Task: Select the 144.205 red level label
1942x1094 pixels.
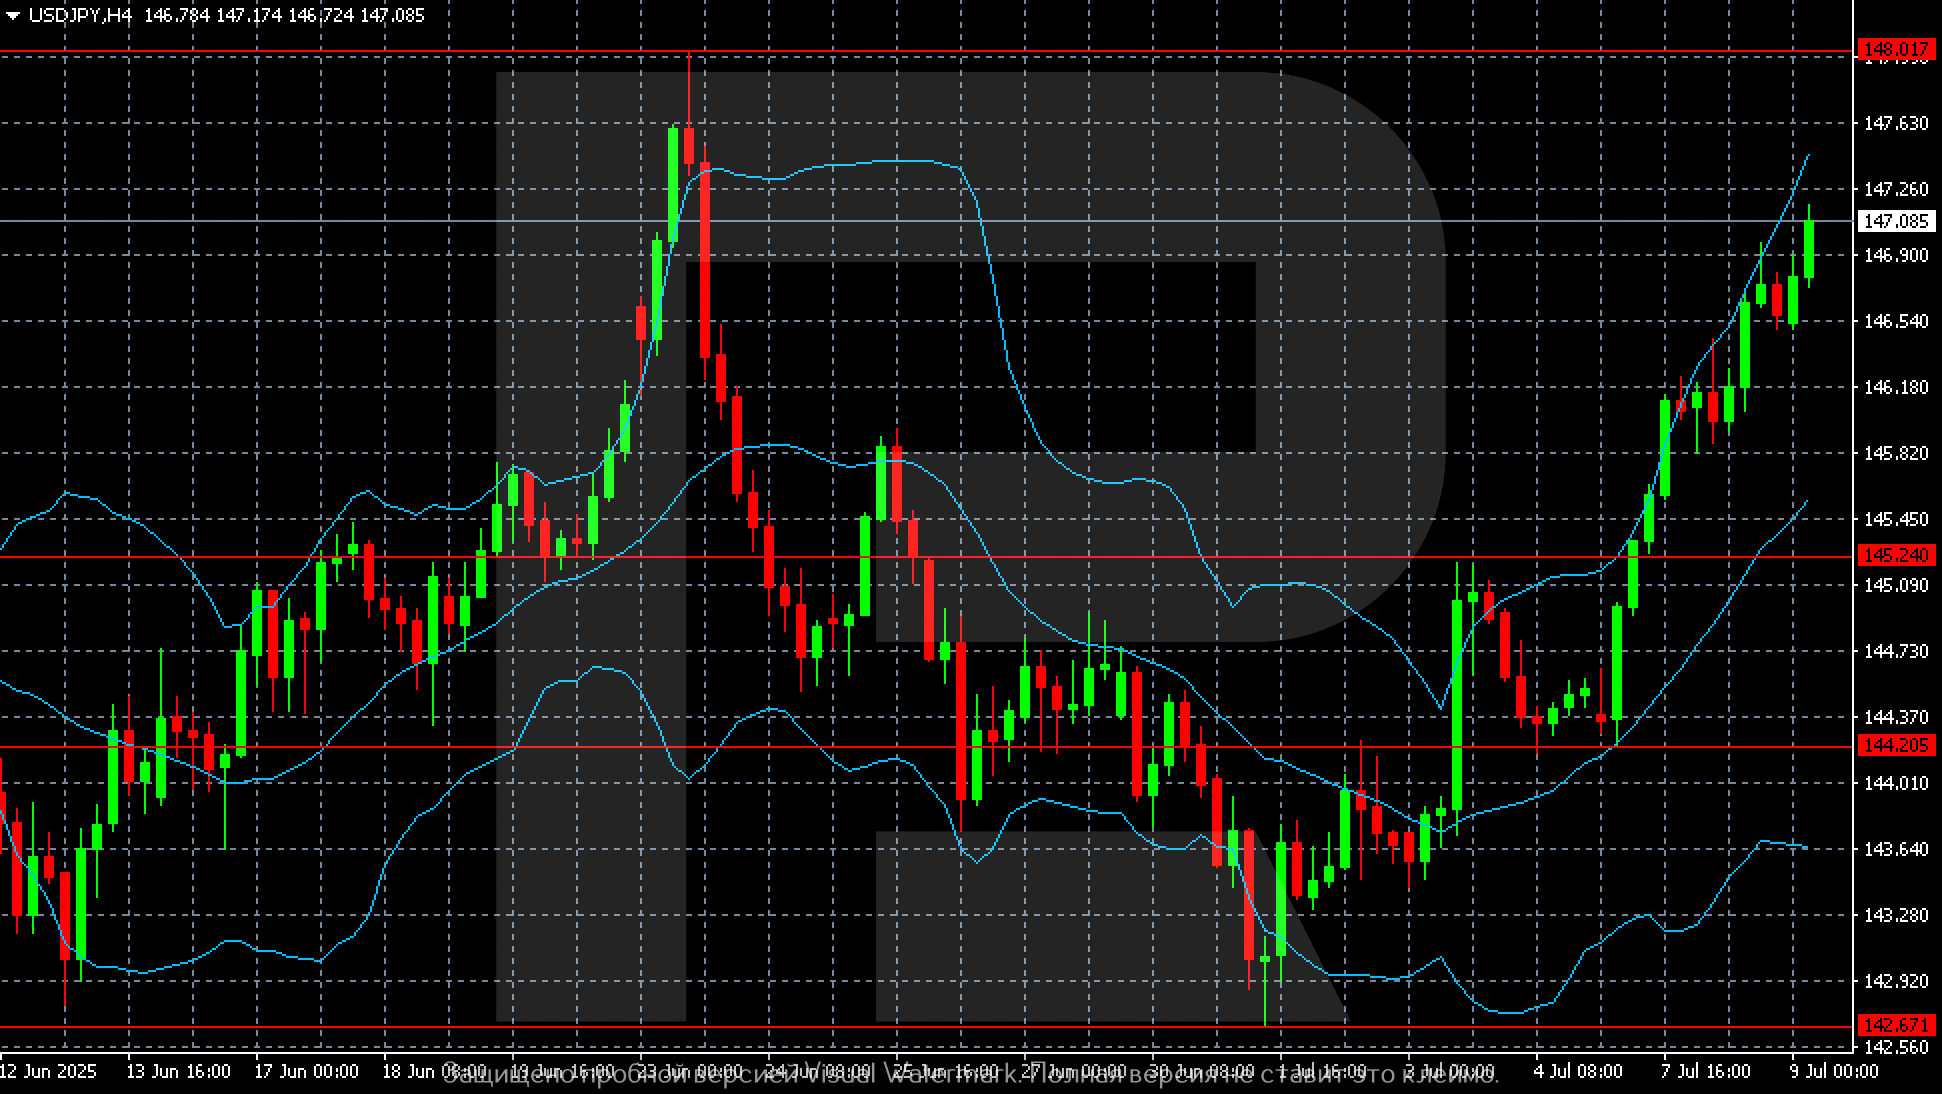Action: click(1894, 745)
